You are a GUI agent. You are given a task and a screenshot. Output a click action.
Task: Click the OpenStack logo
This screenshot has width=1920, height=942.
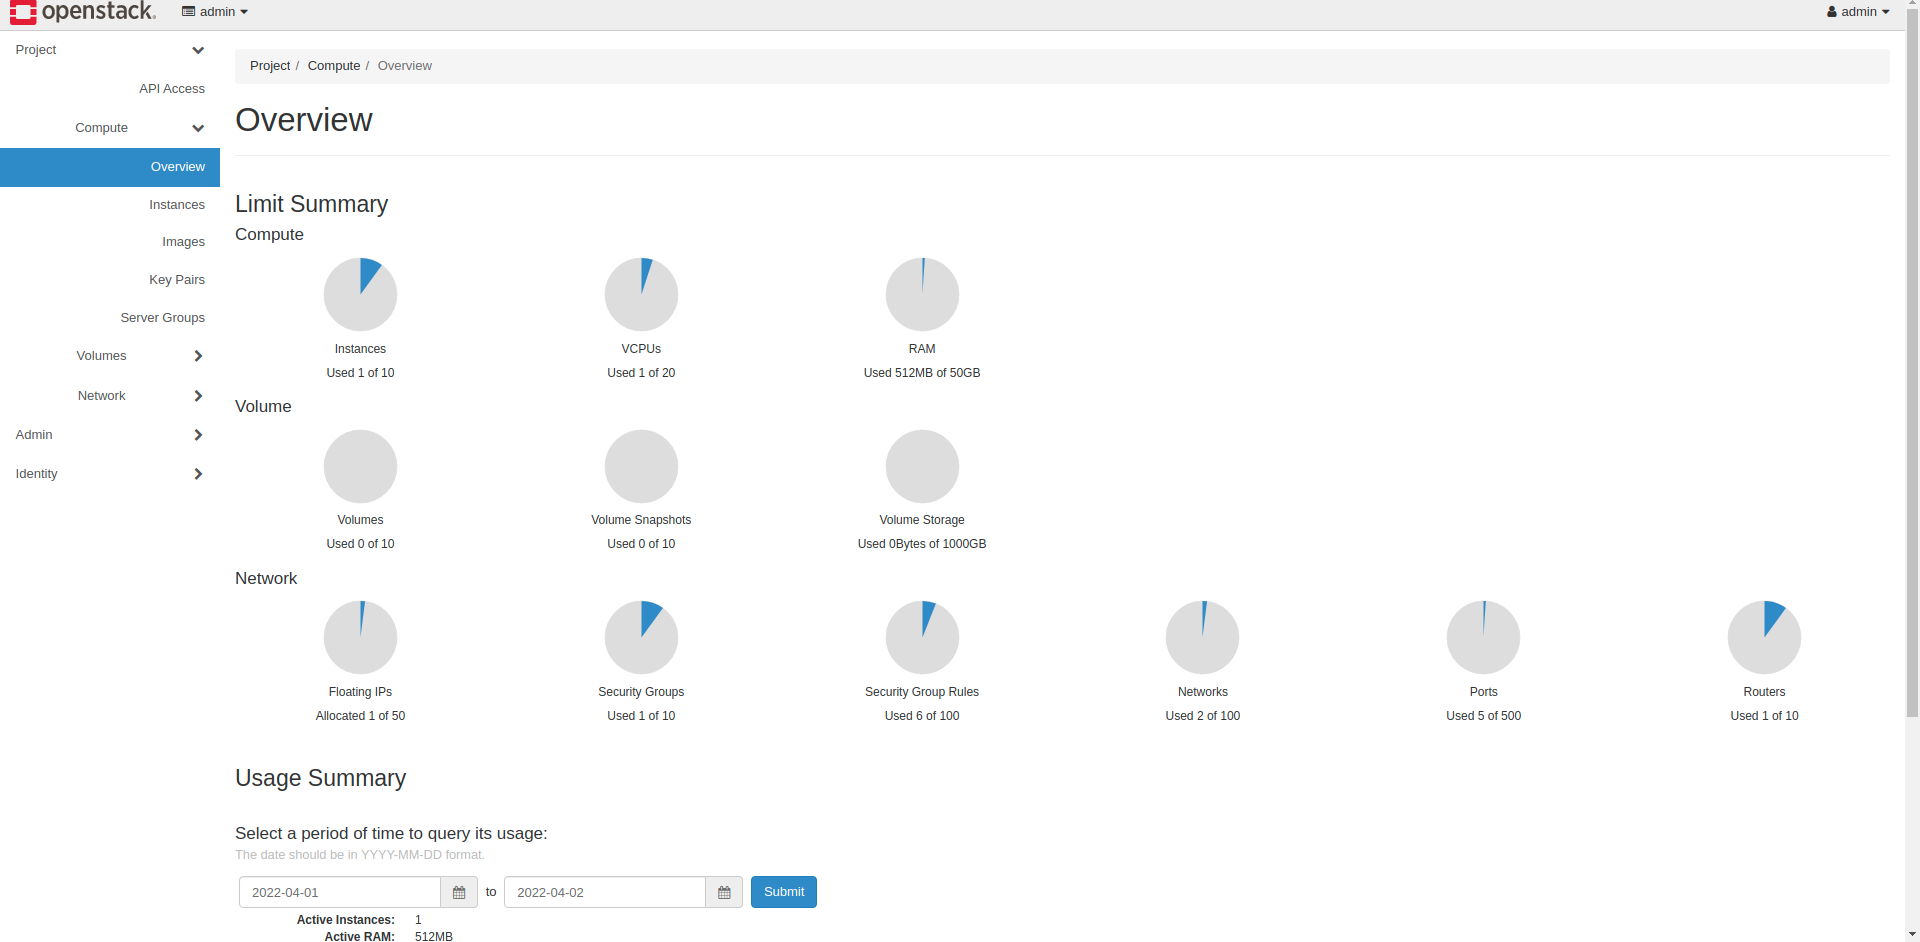83,12
